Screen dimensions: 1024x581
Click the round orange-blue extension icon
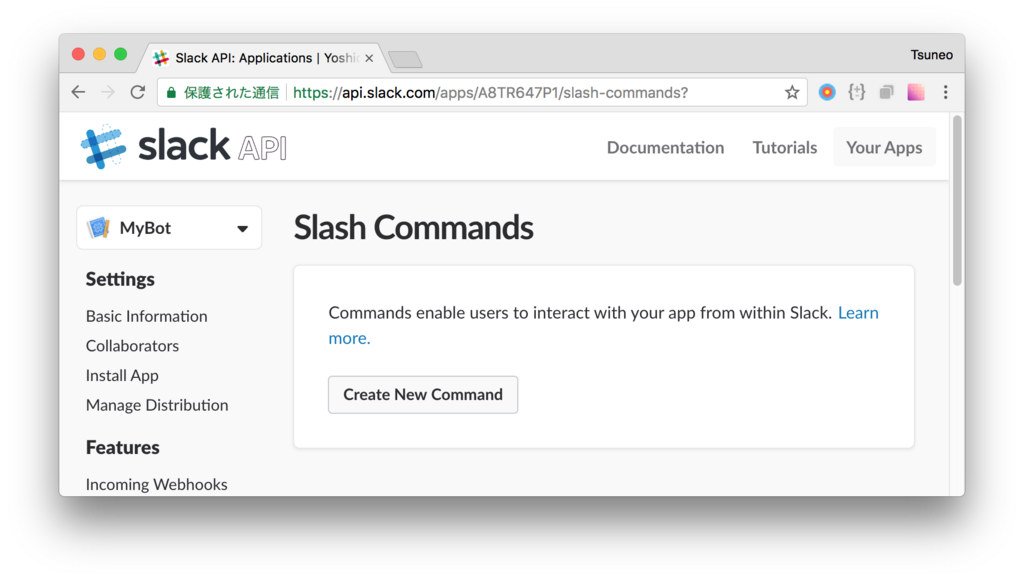point(827,92)
